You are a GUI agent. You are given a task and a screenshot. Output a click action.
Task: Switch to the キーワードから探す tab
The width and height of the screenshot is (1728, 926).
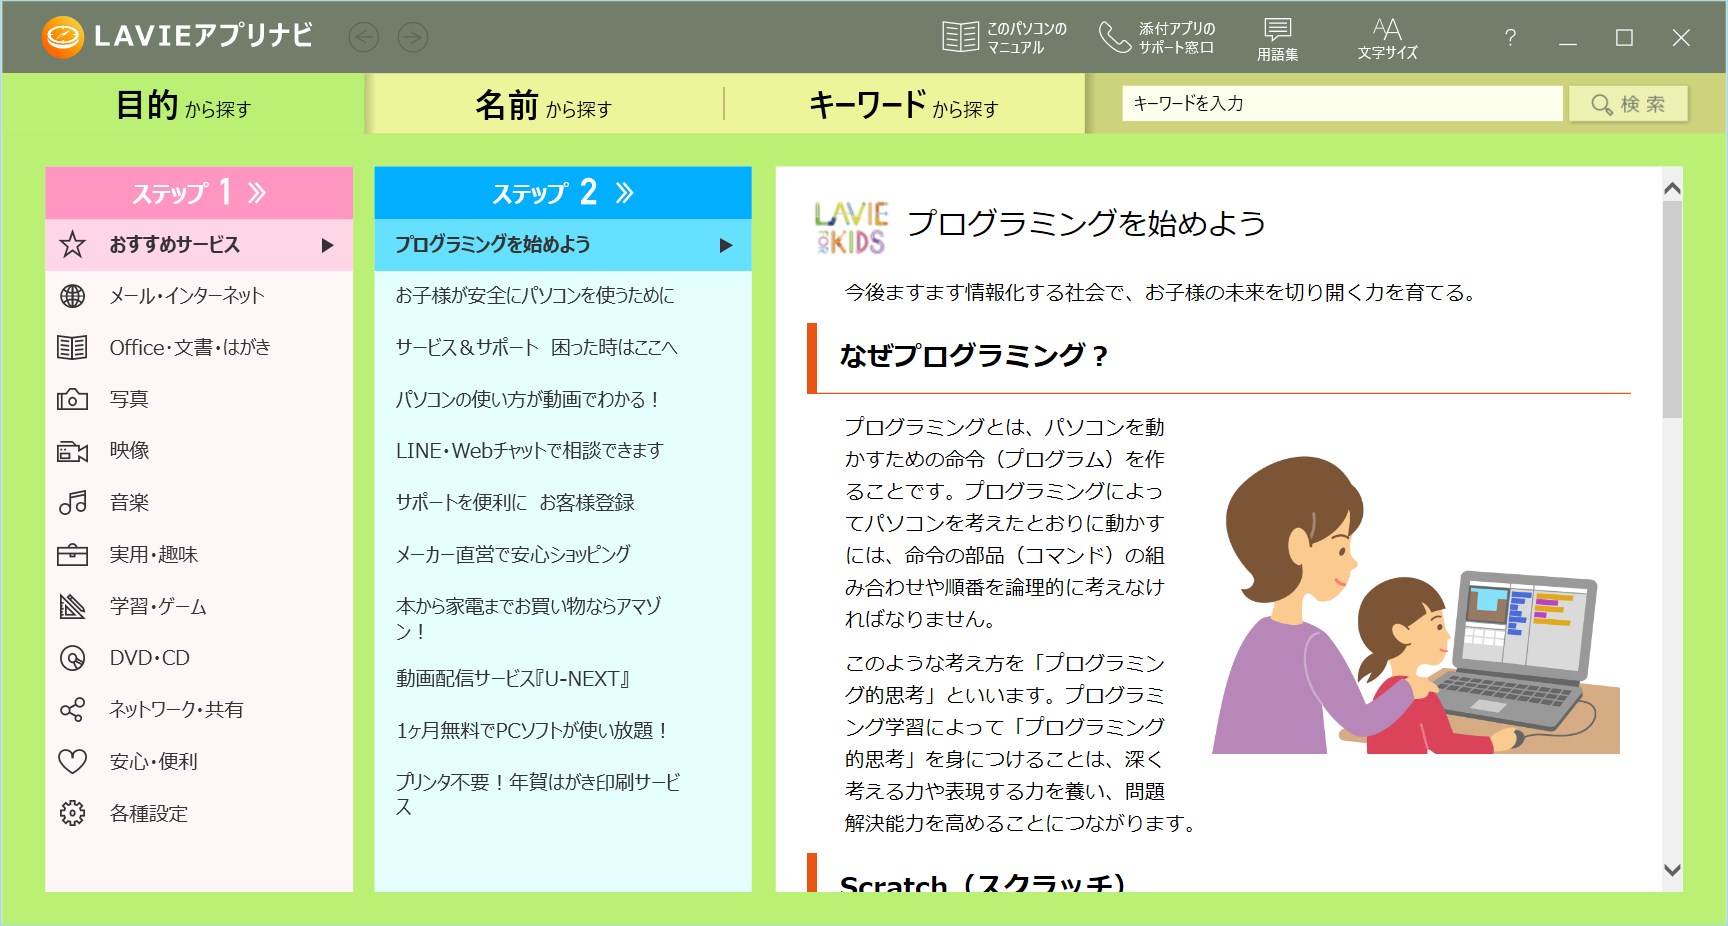coord(903,103)
